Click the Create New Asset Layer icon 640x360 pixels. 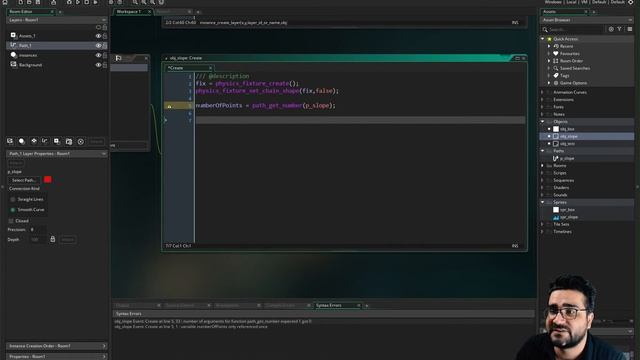point(57,141)
